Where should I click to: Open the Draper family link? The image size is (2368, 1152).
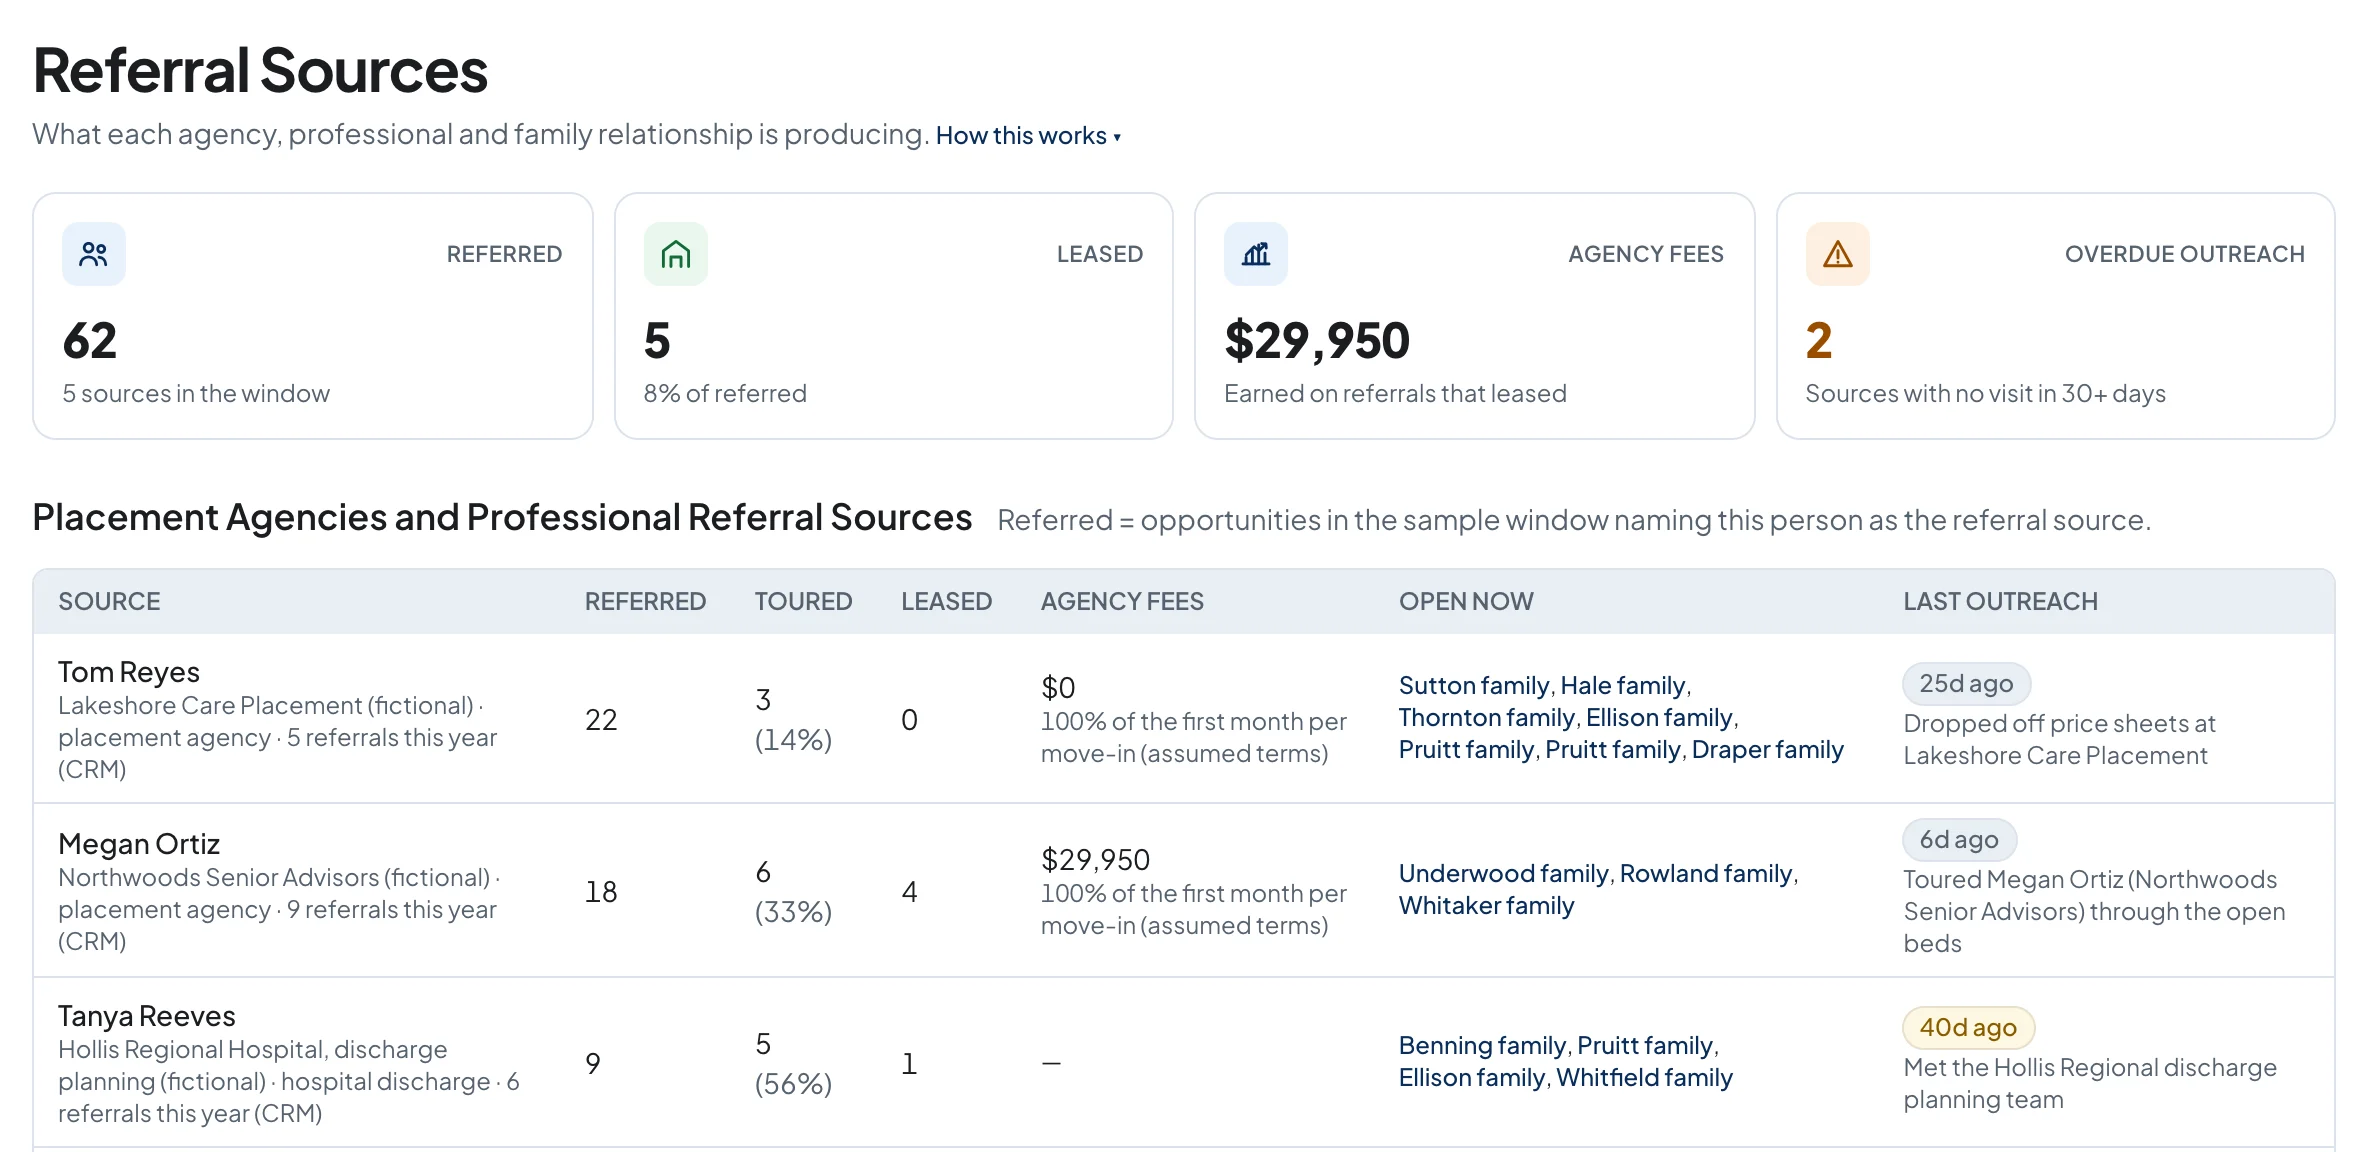1768,750
